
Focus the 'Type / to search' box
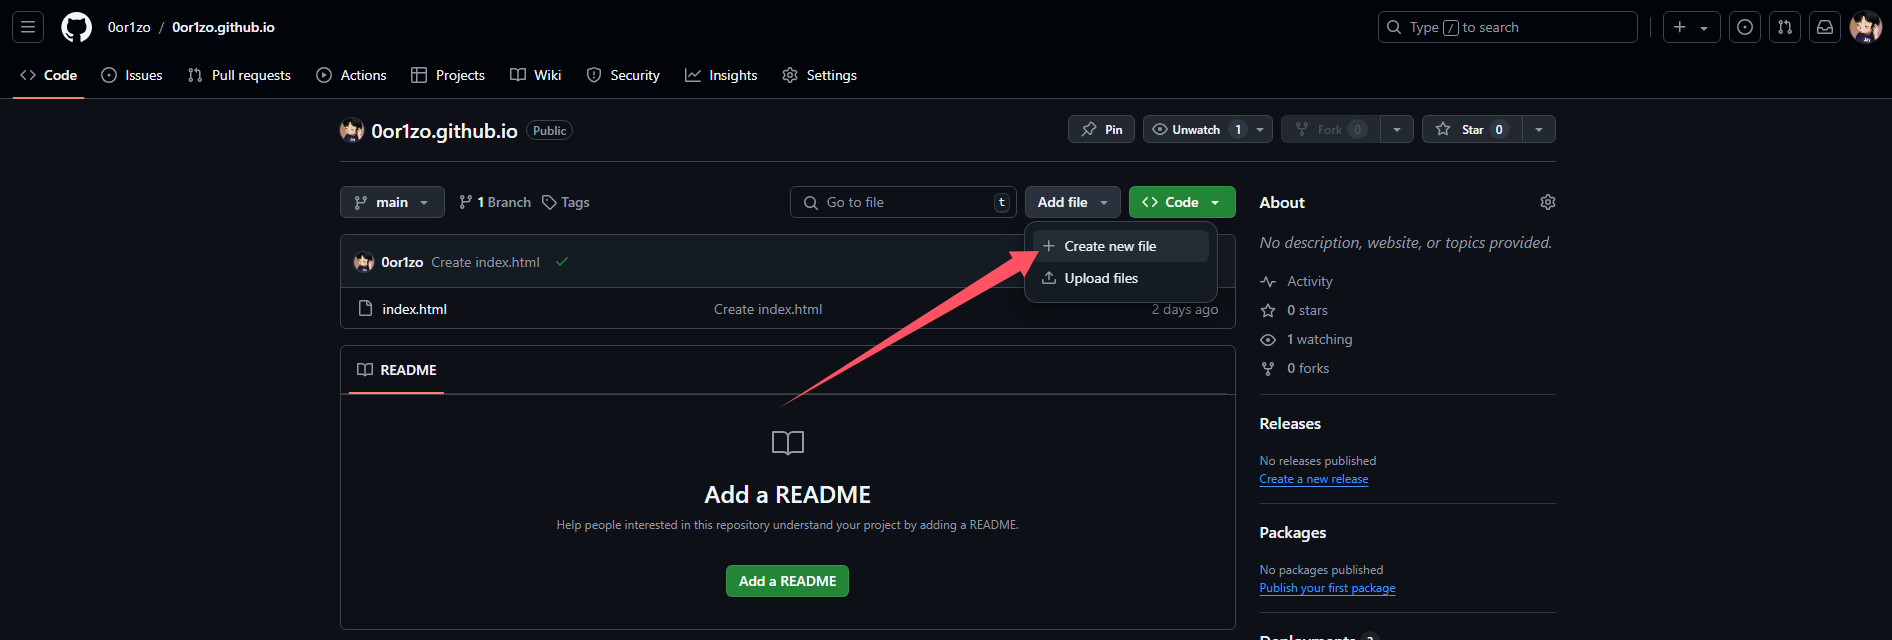click(x=1507, y=27)
